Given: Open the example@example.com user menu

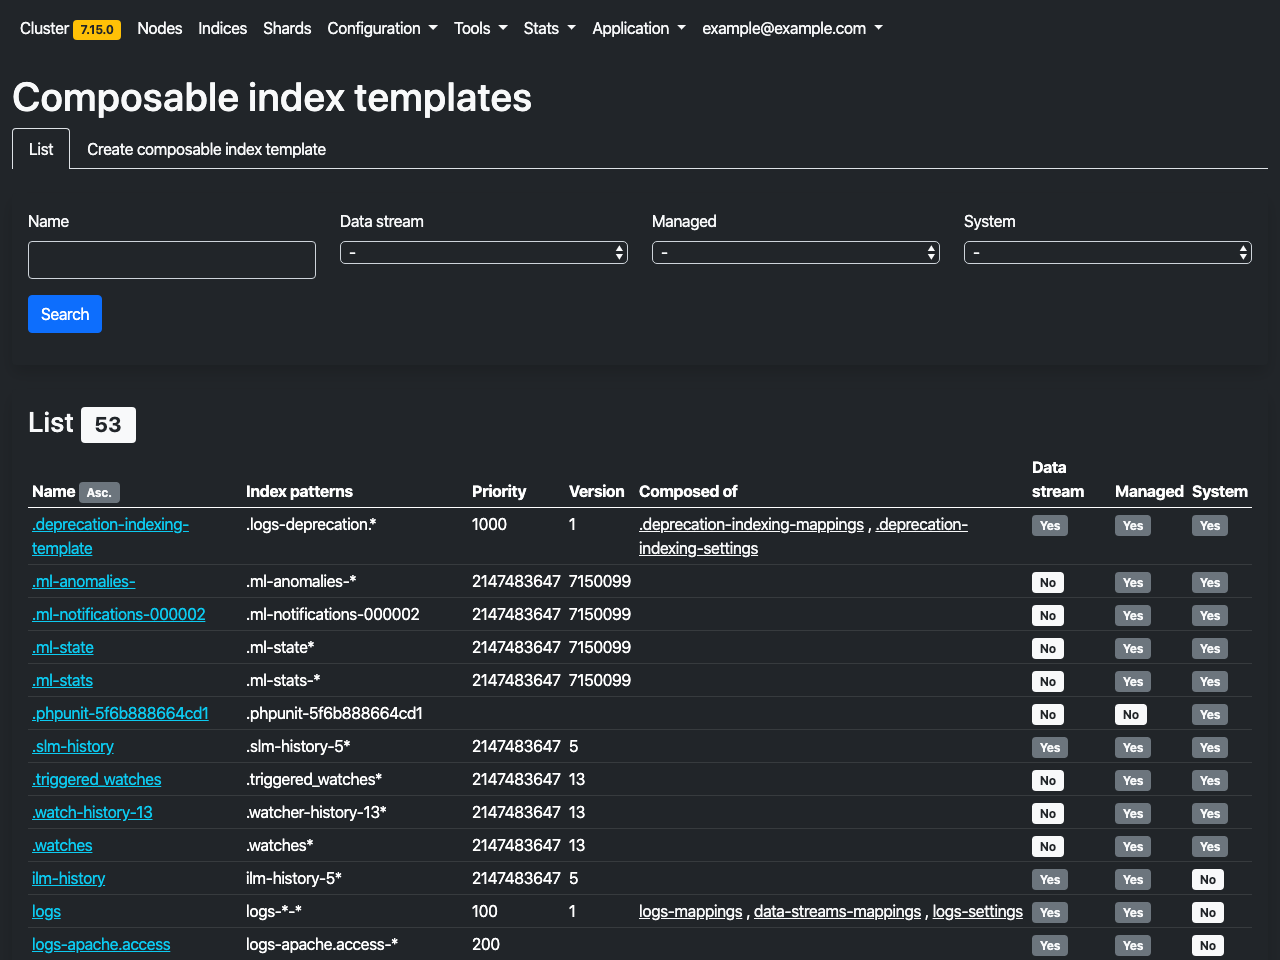Looking at the screenshot, I should point(792,28).
